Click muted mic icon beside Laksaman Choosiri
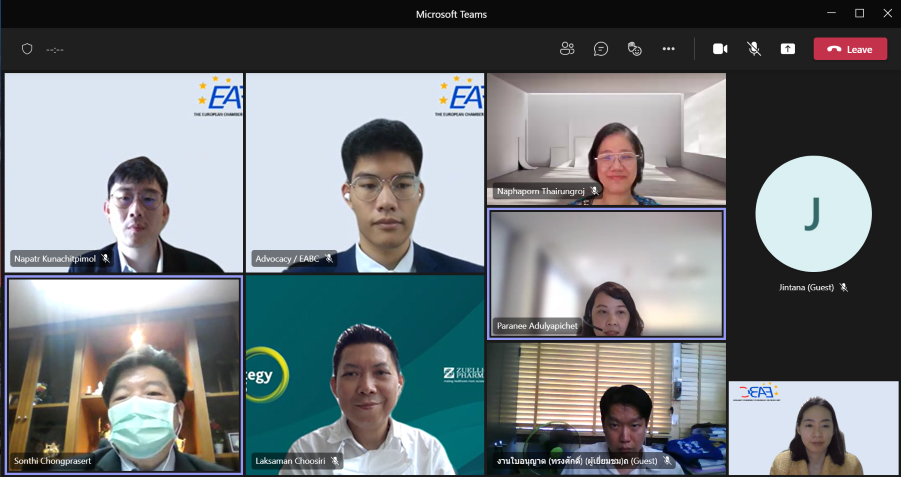Screen dimensions: 901x477 334,461
